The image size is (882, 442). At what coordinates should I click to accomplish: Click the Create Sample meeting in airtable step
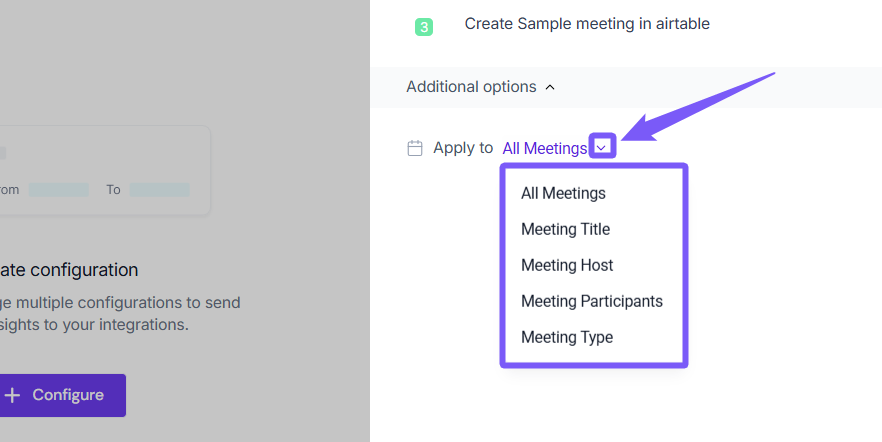587,24
